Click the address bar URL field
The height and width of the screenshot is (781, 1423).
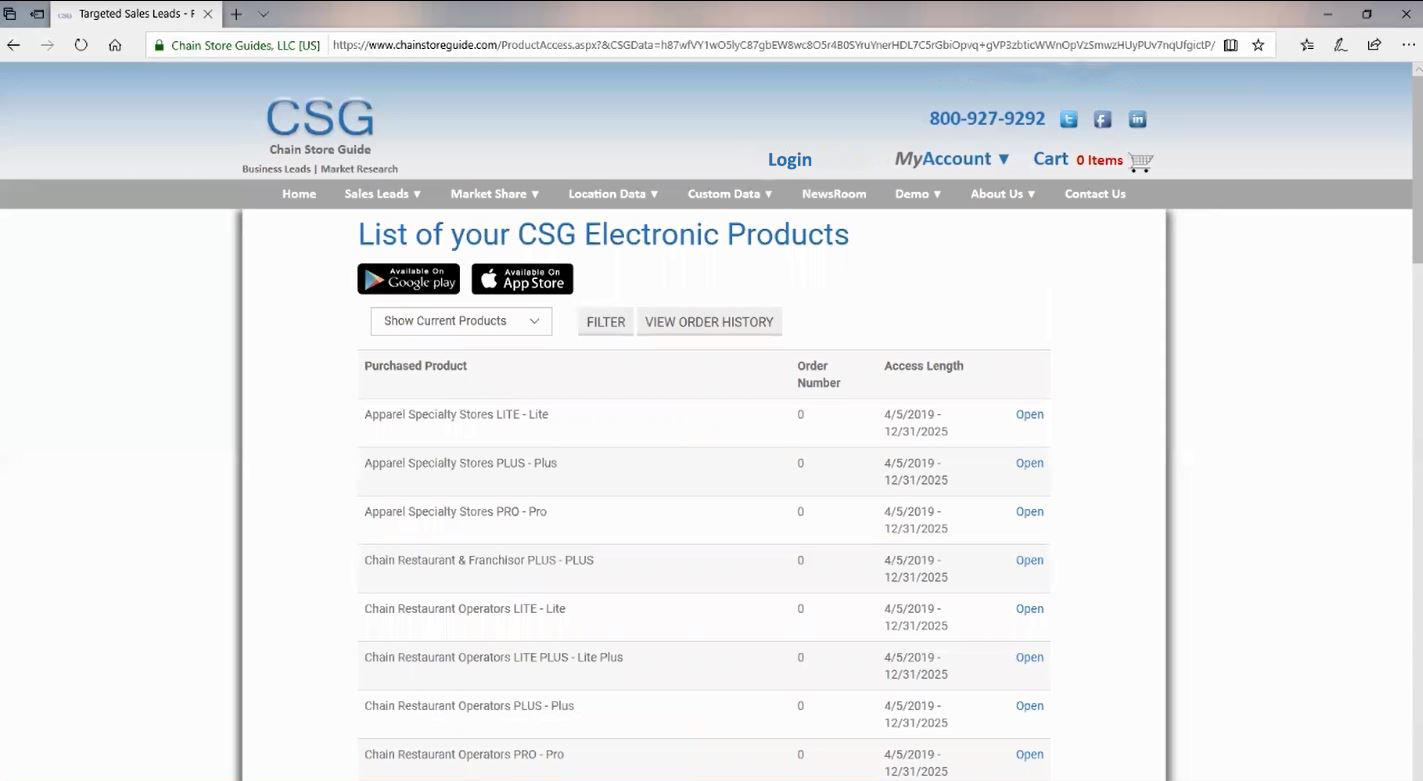(772, 45)
